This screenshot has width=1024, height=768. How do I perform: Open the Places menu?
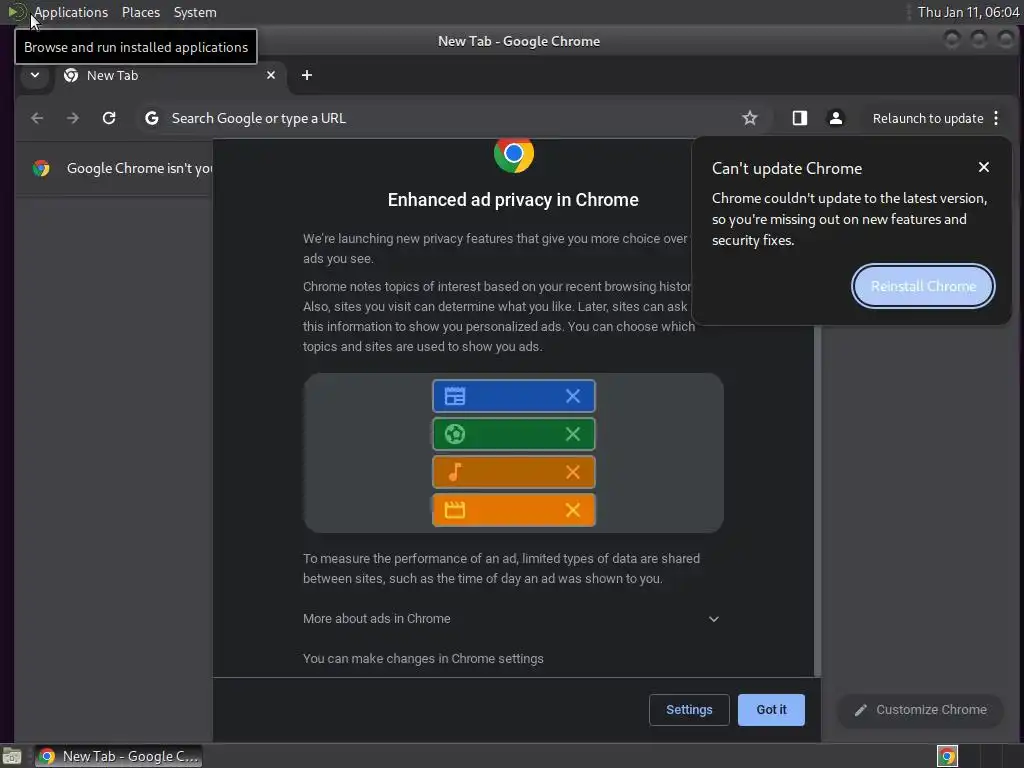(141, 12)
